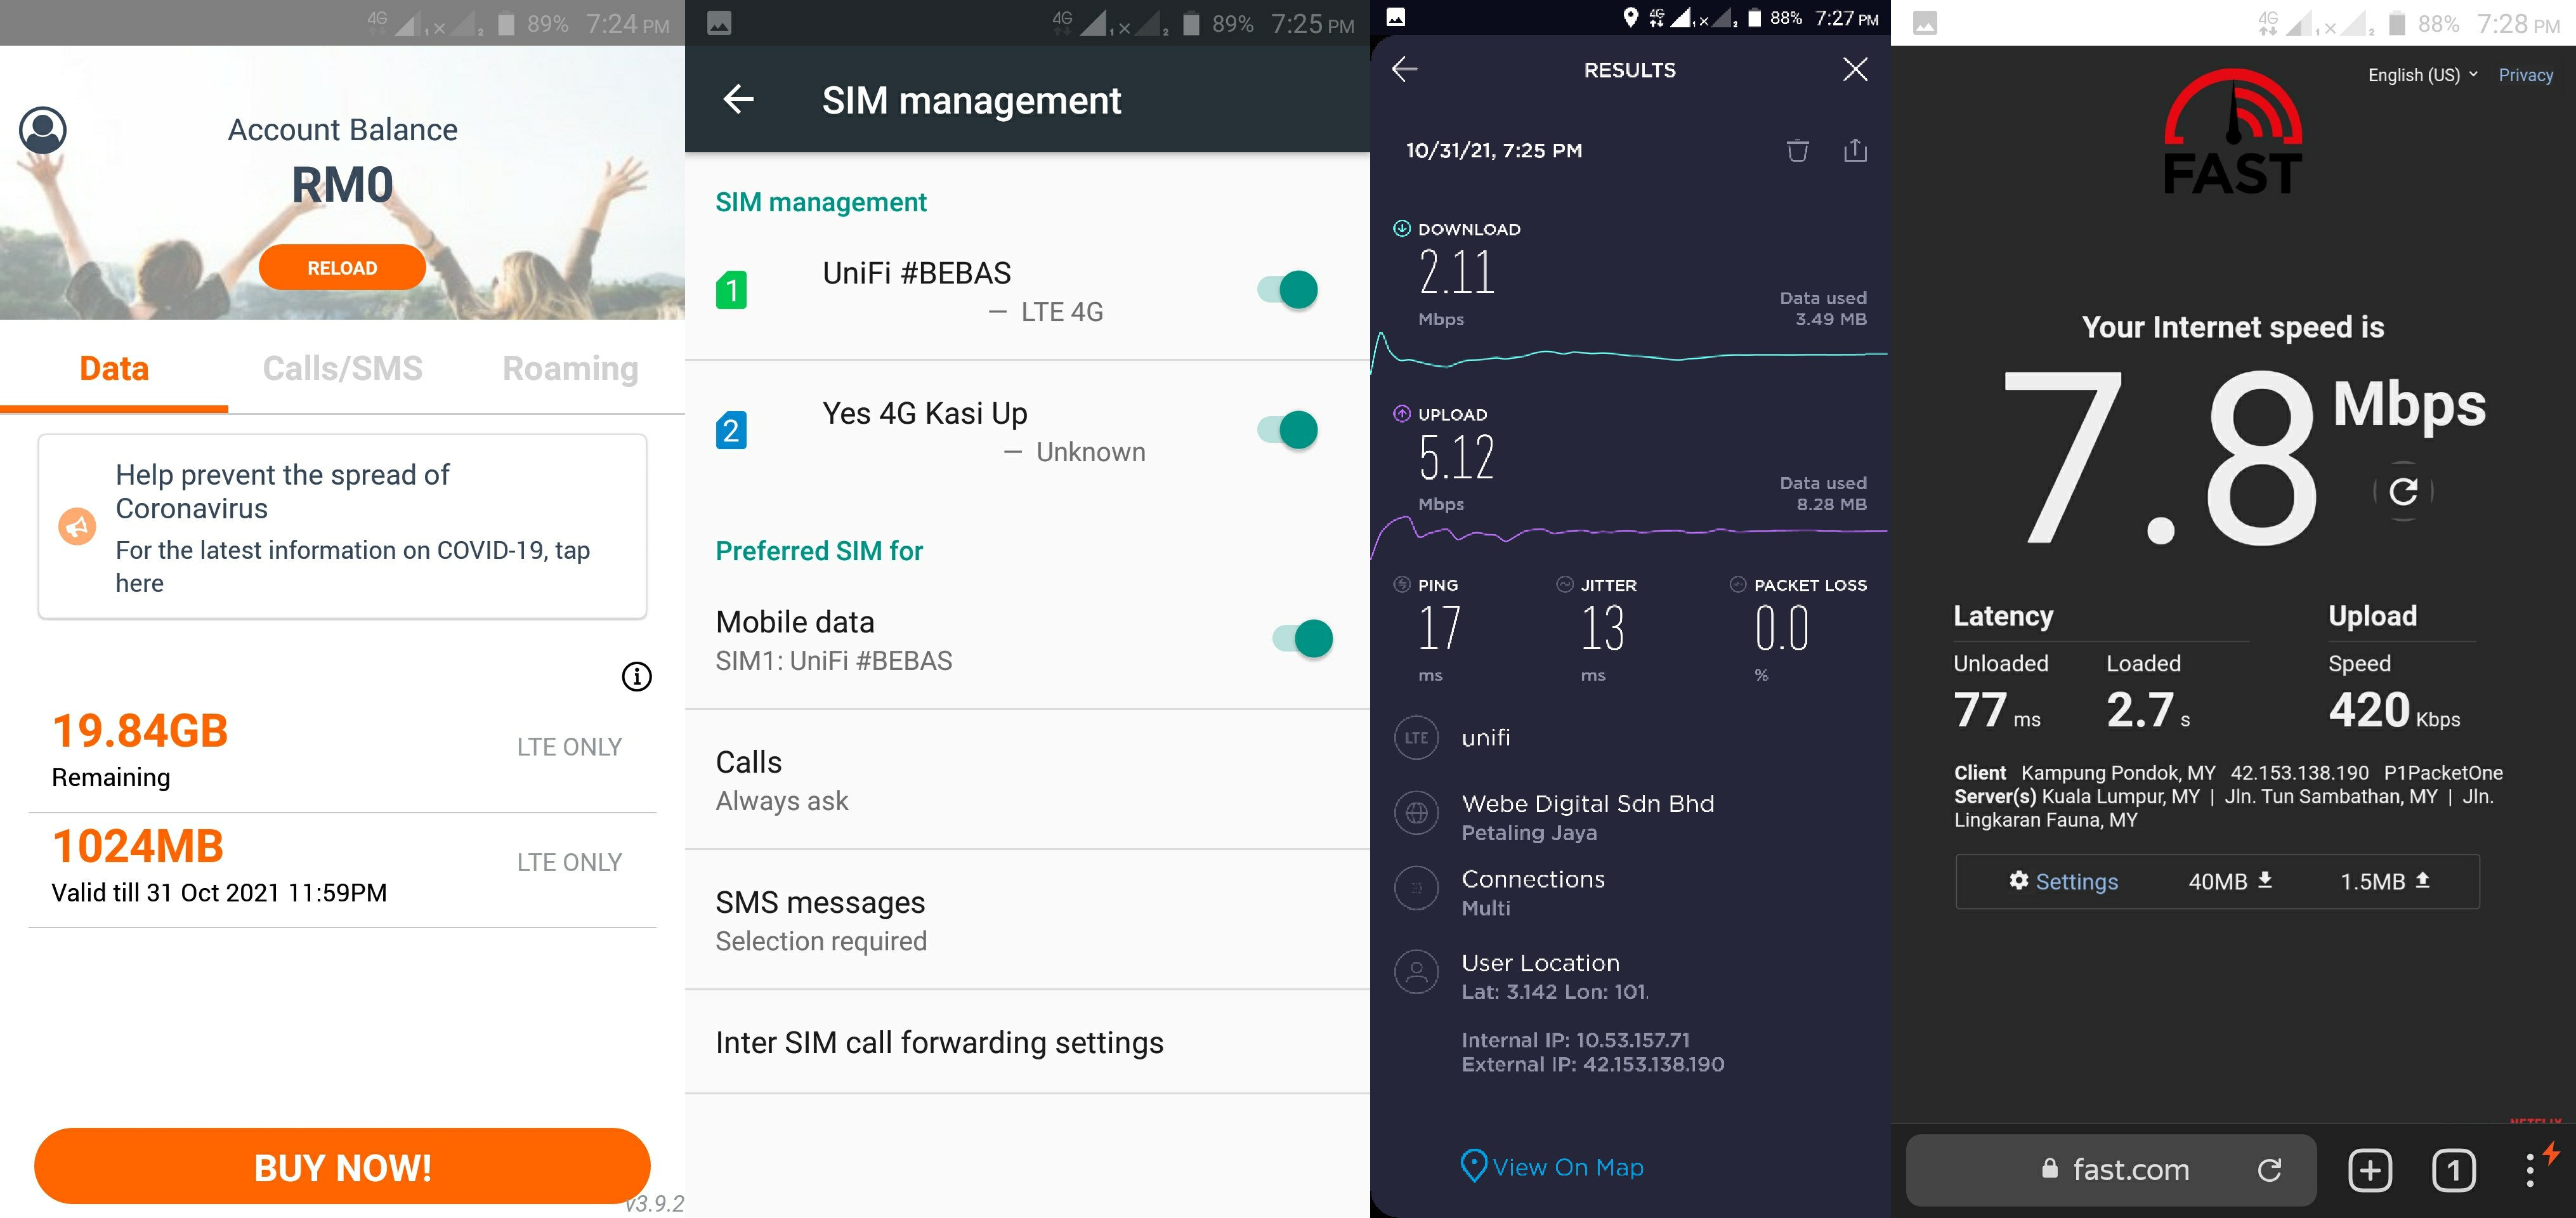Tap the BUY NOW! button
Viewport: 2576px width, 1218px height.
point(342,1167)
